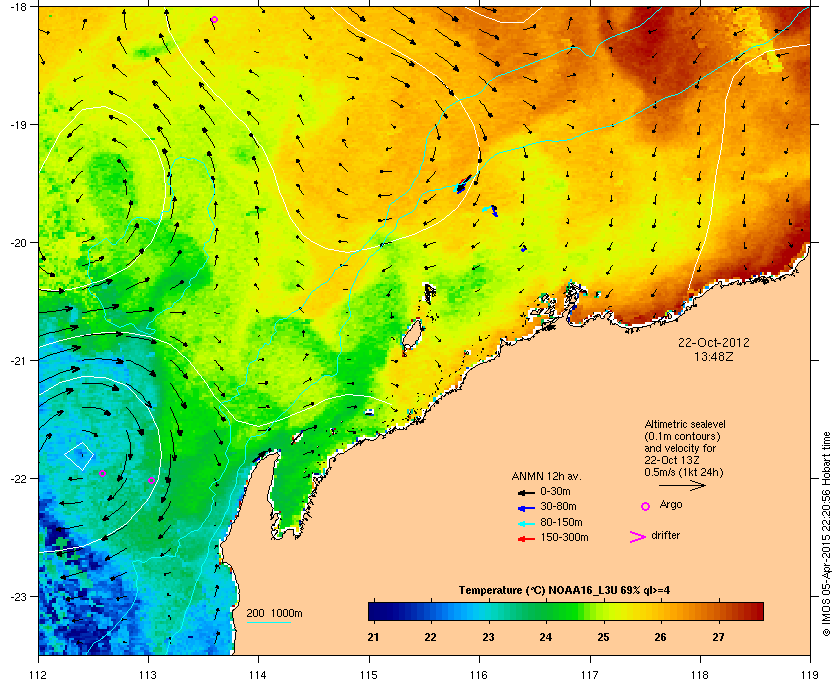Click the longitude axis label 115
840x680 pixels.
coord(369,674)
